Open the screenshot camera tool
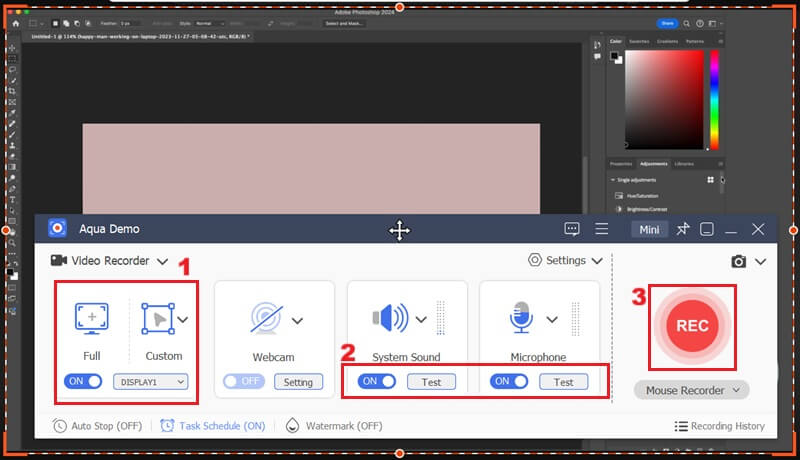Viewport: 800px width, 460px height. (738, 262)
